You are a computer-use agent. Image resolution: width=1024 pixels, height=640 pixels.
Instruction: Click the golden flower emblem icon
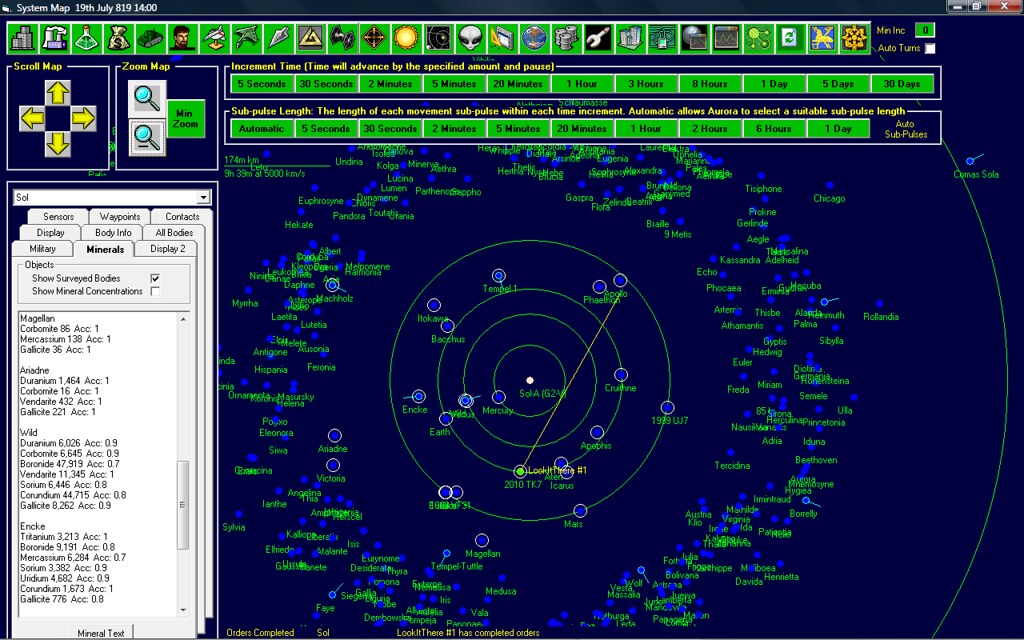(x=854, y=38)
